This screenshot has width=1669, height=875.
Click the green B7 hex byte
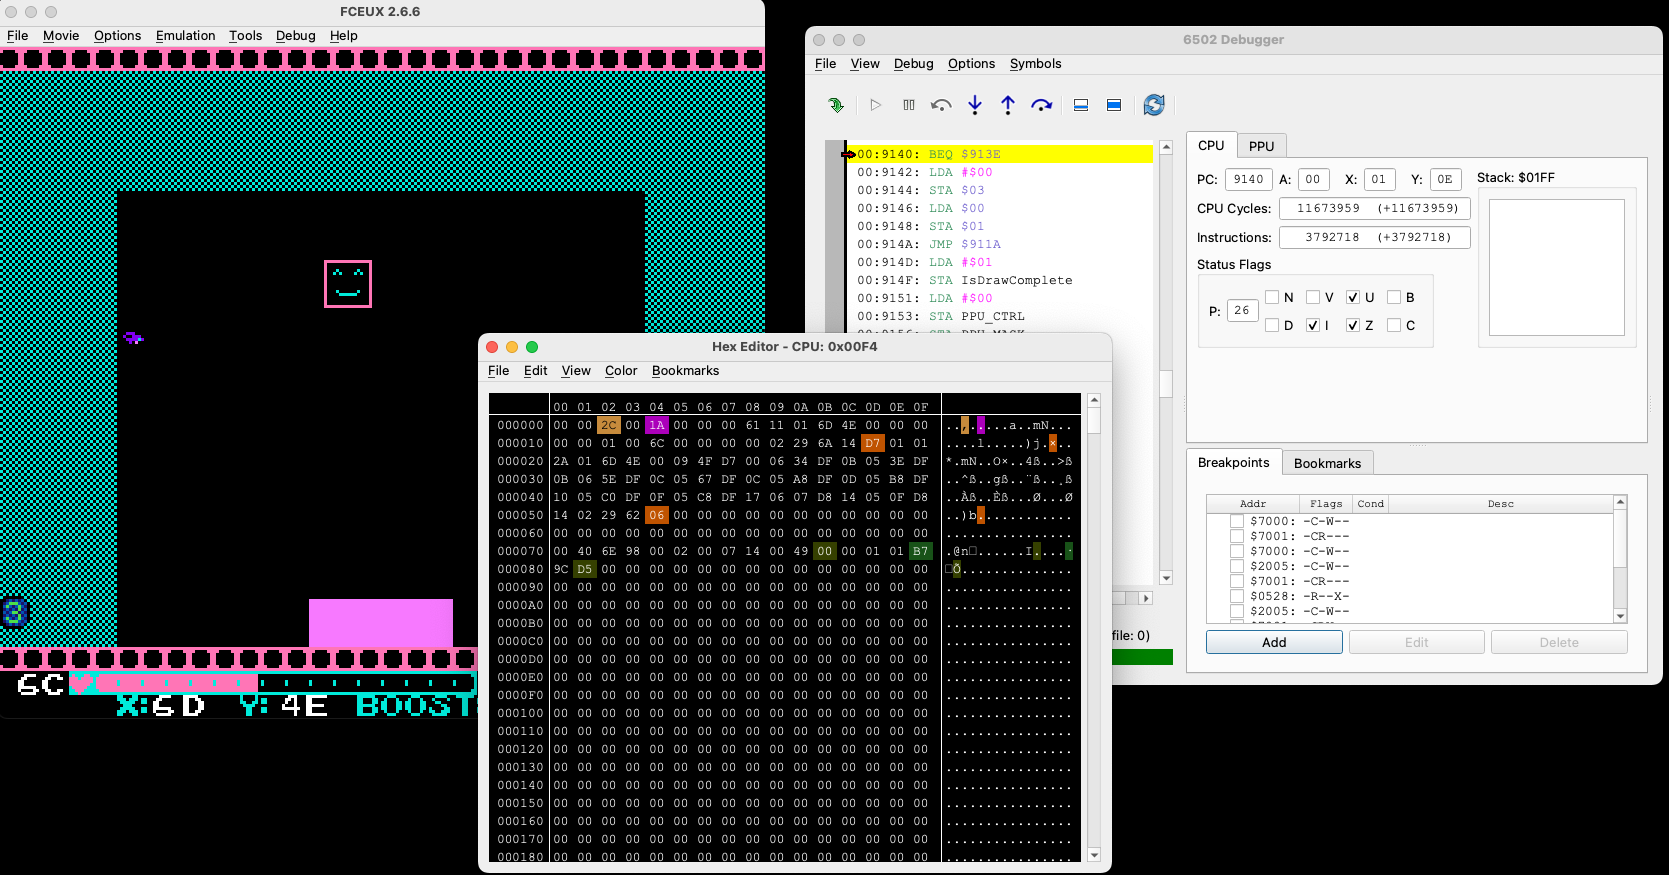coord(920,551)
